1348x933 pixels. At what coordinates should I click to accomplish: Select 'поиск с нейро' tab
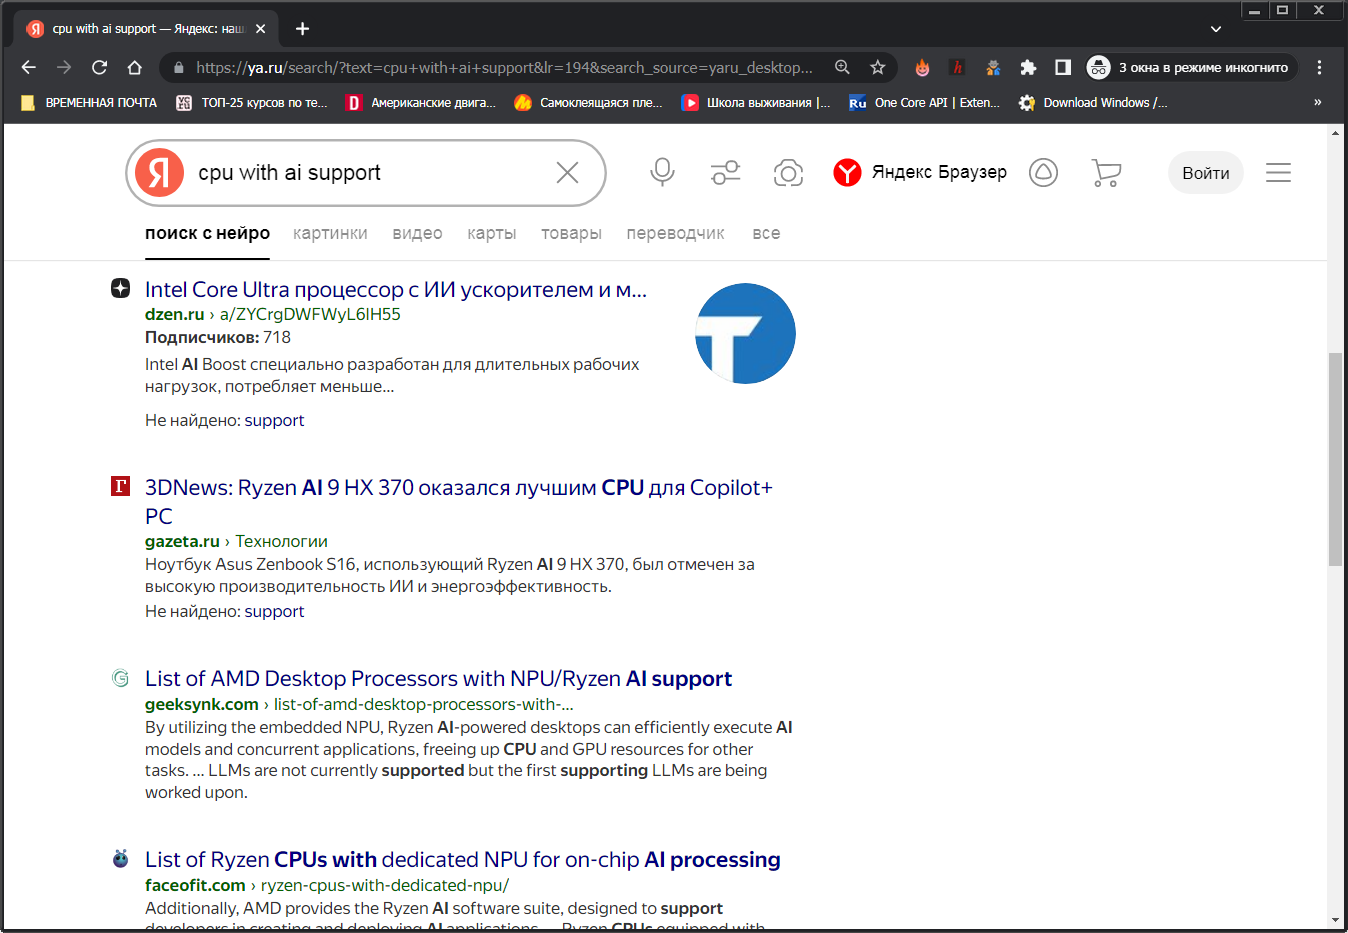click(207, 233)
